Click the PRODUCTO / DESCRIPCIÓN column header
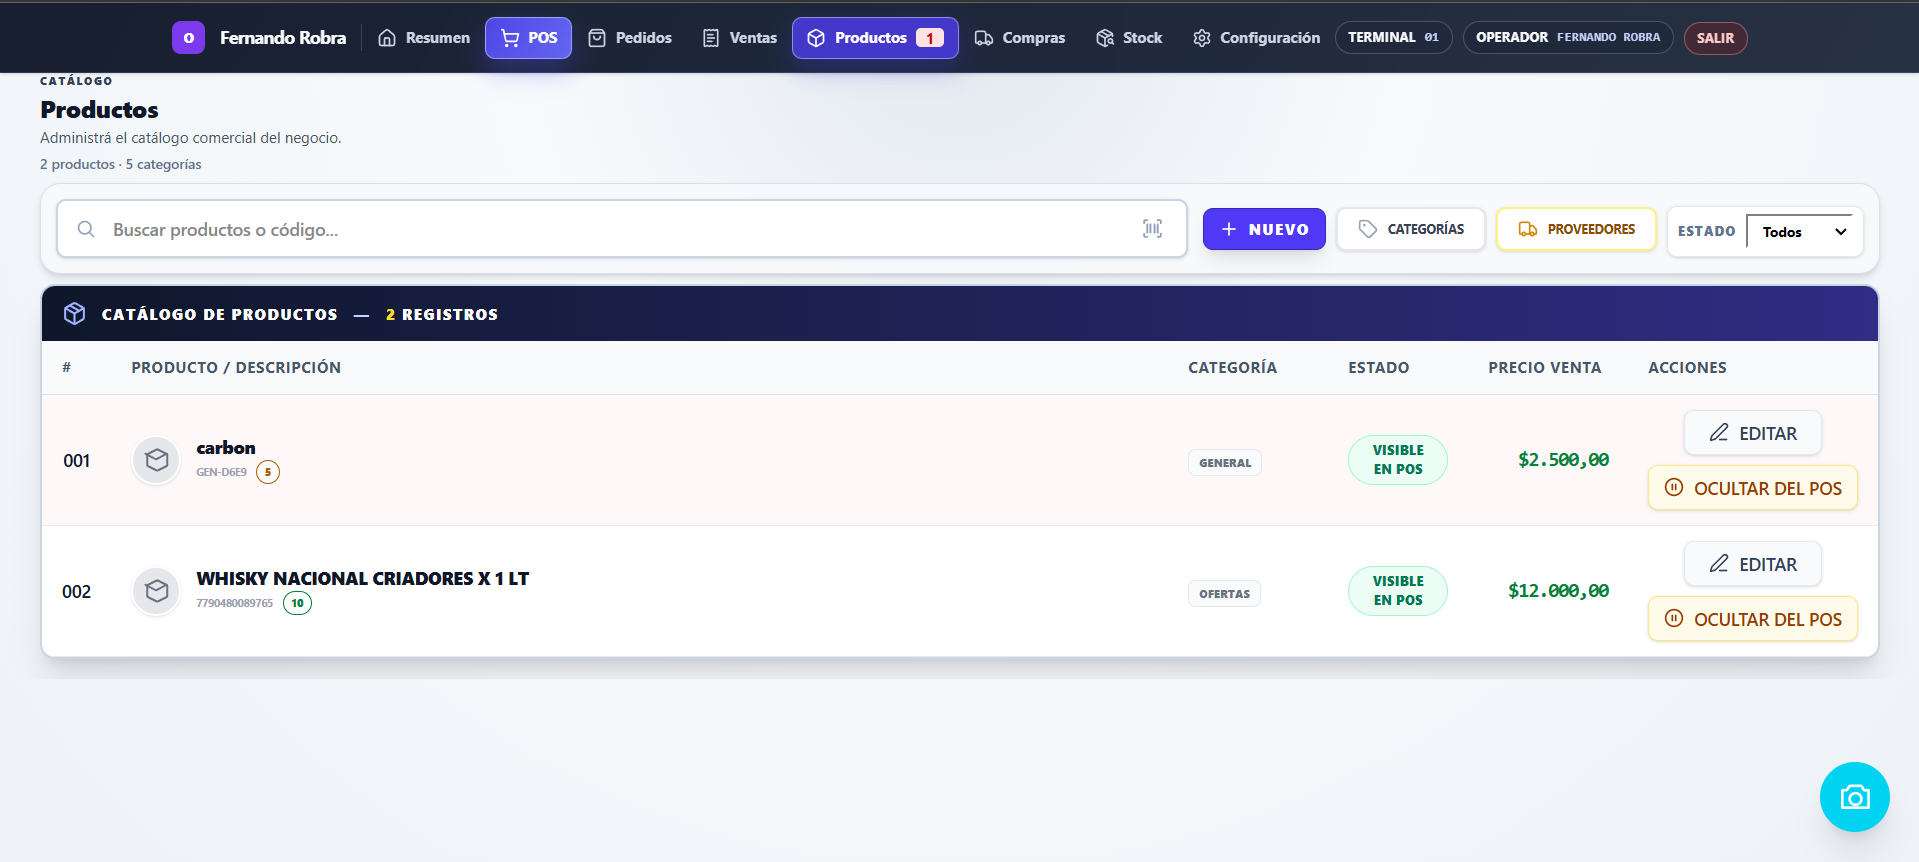 click(236, 368)
